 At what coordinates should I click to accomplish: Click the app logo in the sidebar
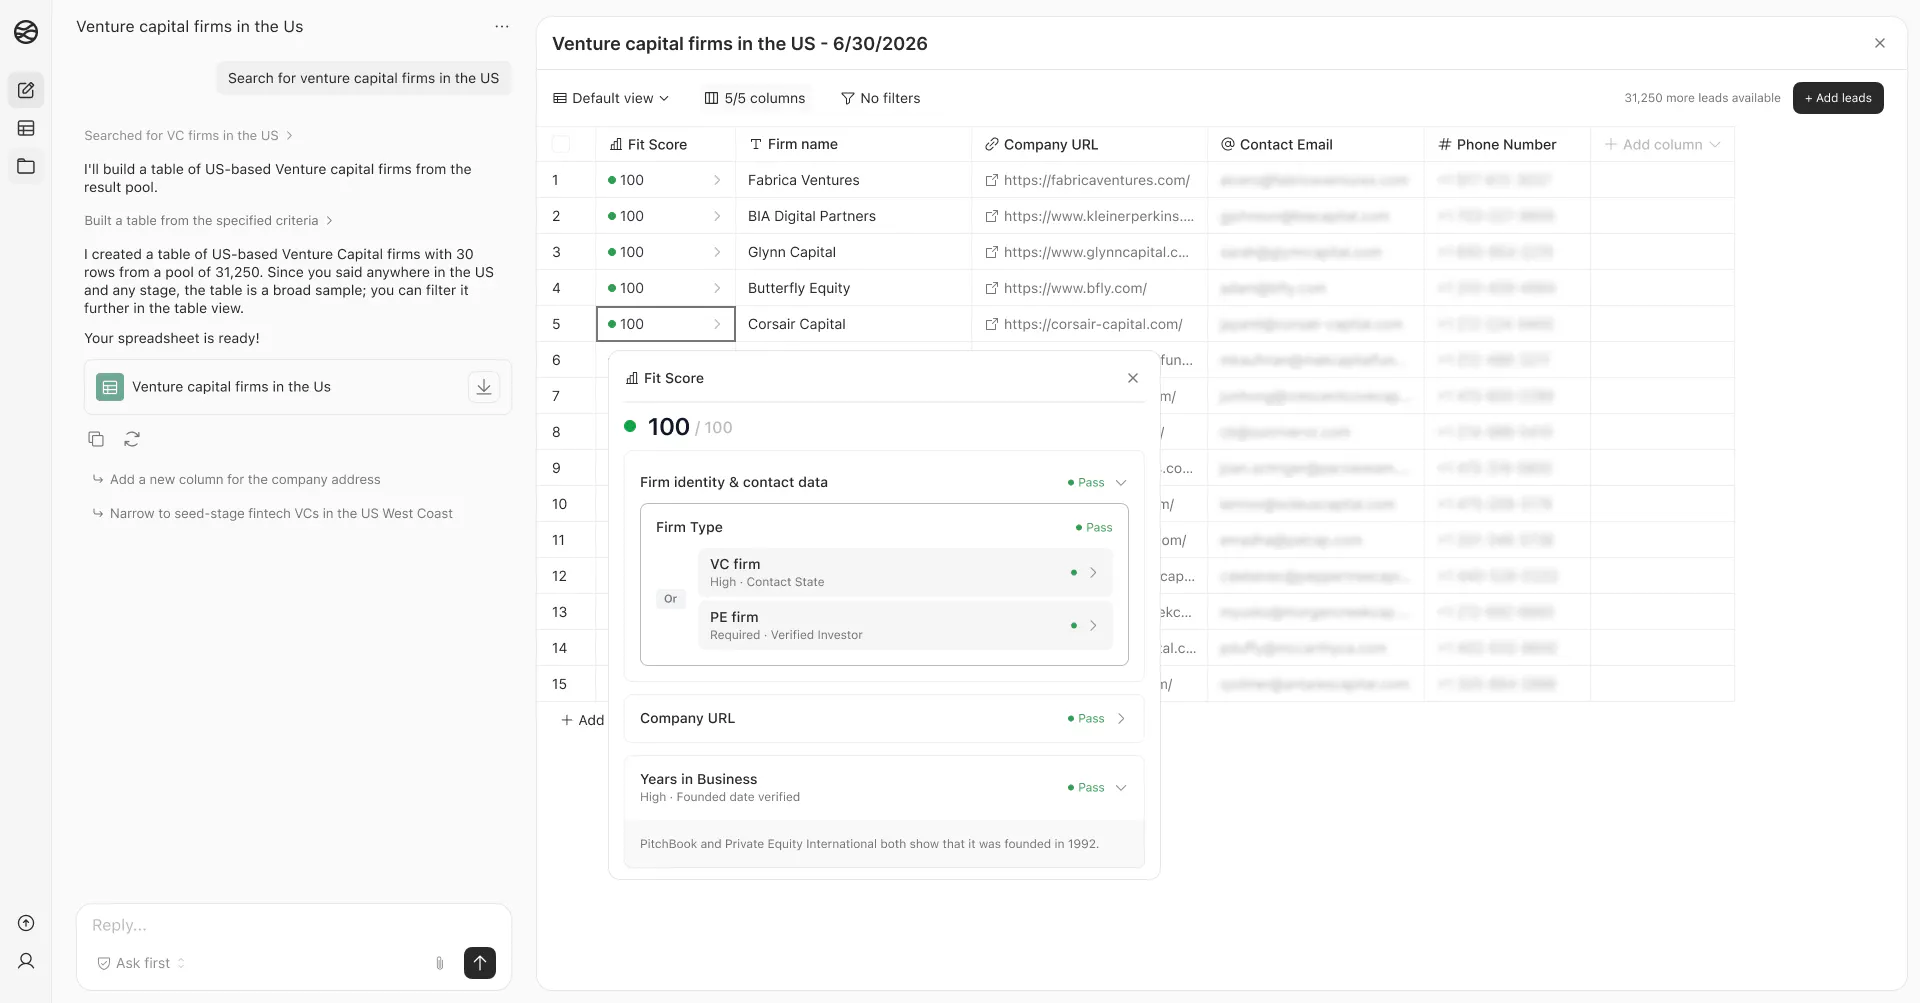26,32
